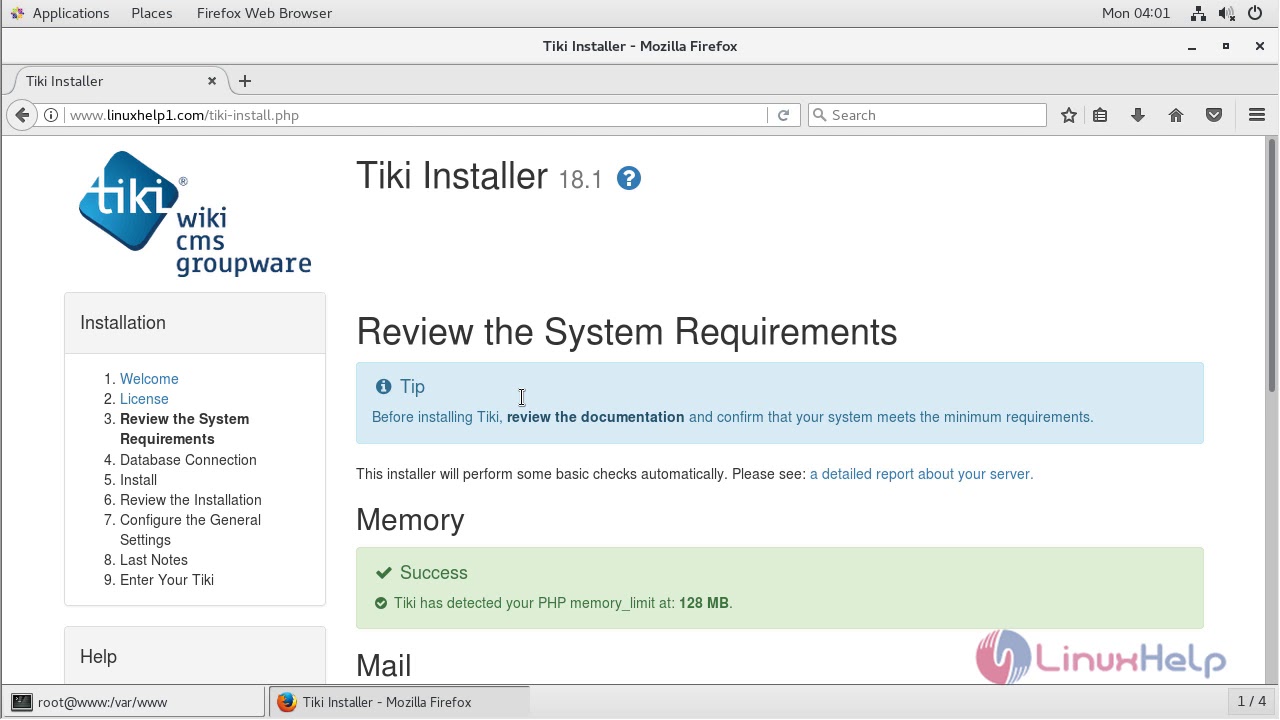The height and width of the screenshot is (720, 1280).
Task: Go to the License installation step
Action: (x=144, y=399)
